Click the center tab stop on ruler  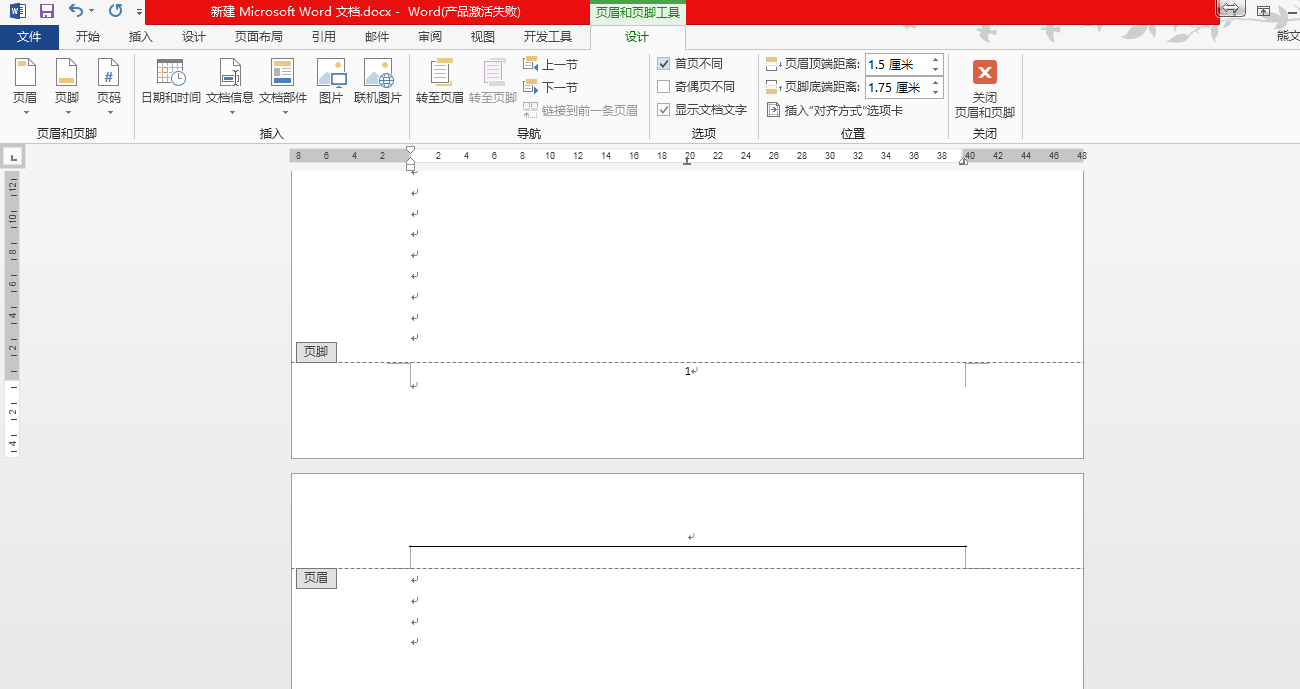[688, 160]
